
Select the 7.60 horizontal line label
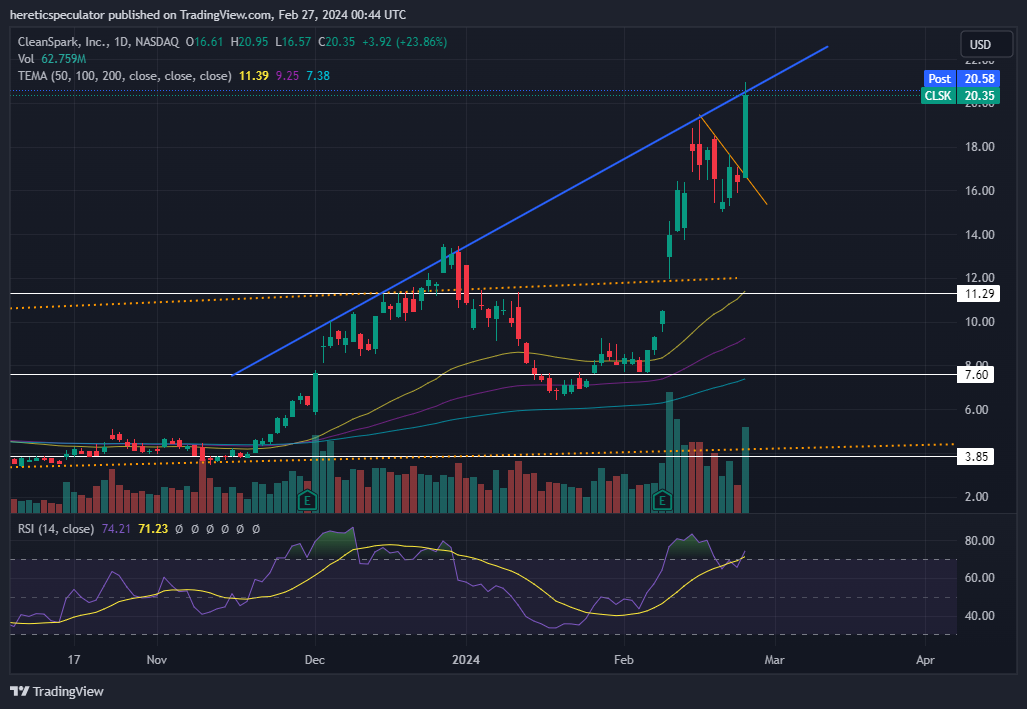click(x=976, y=375)
